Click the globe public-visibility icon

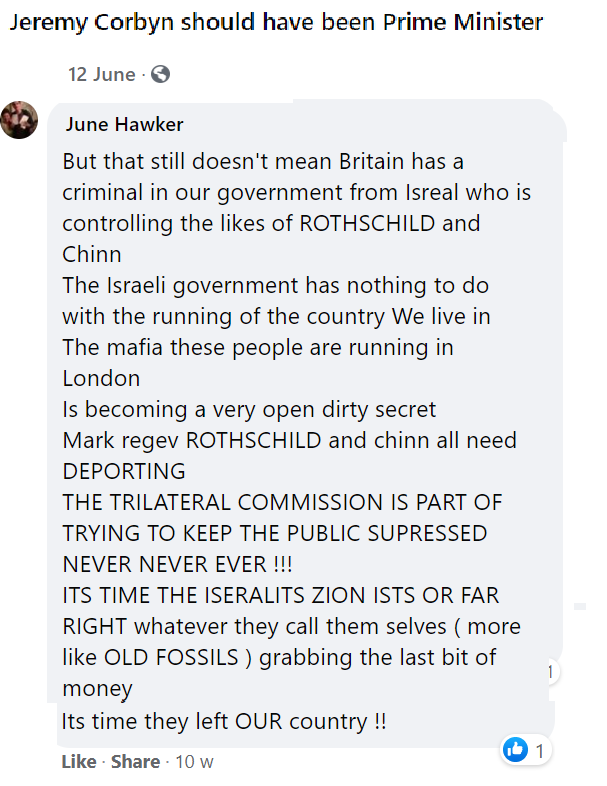[x=160, y=74]
